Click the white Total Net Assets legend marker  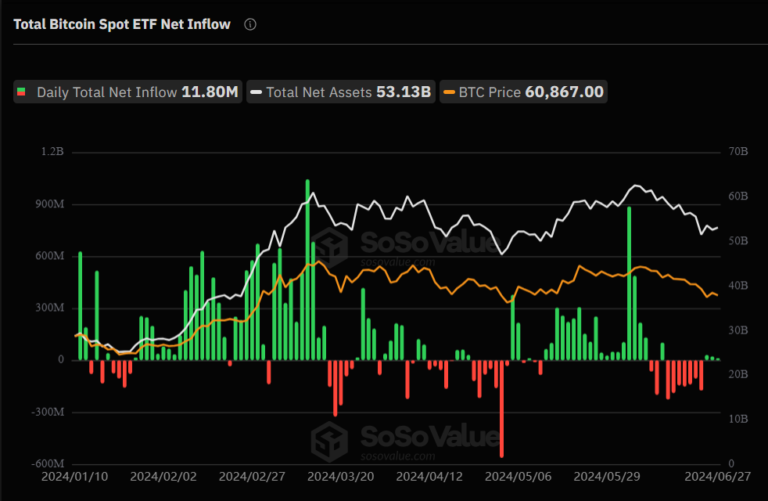point(256,92)
